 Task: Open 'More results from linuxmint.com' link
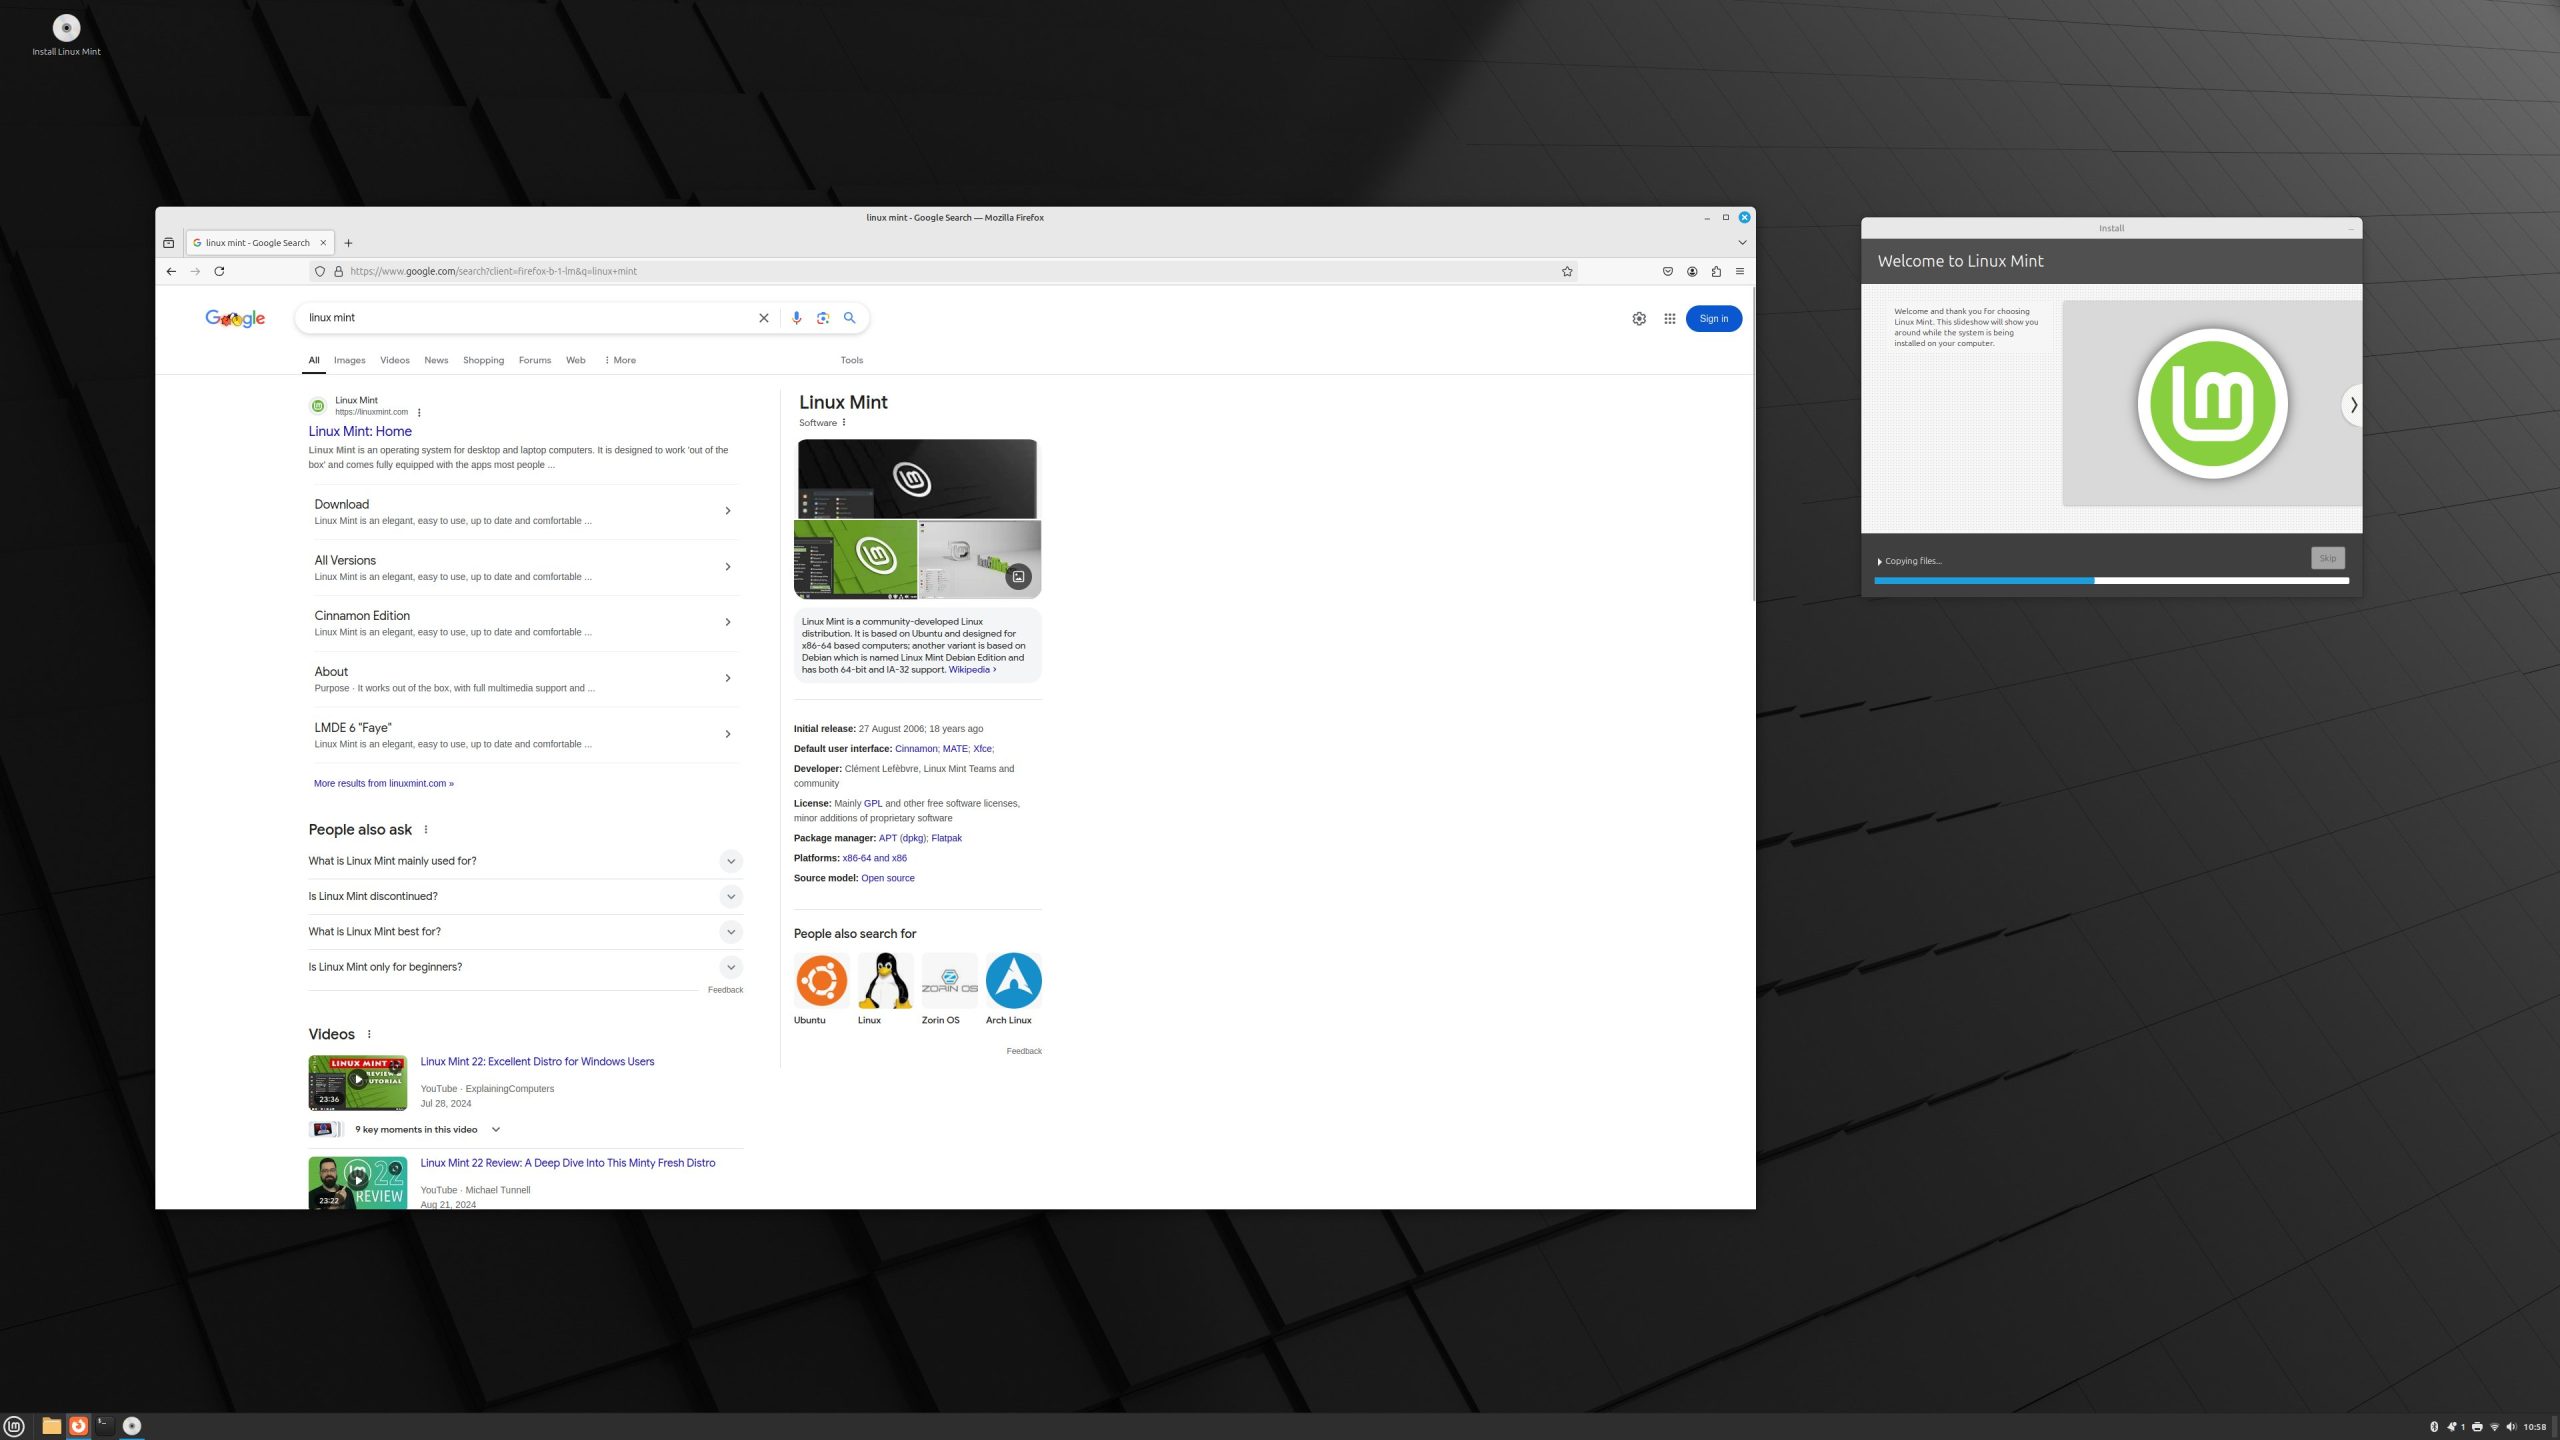(384, 784)
